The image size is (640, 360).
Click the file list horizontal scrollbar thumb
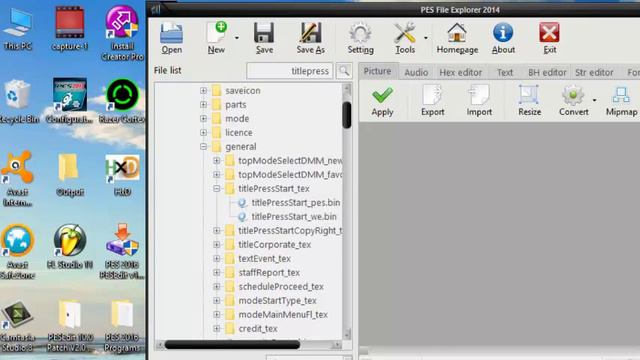coord(232,345)
